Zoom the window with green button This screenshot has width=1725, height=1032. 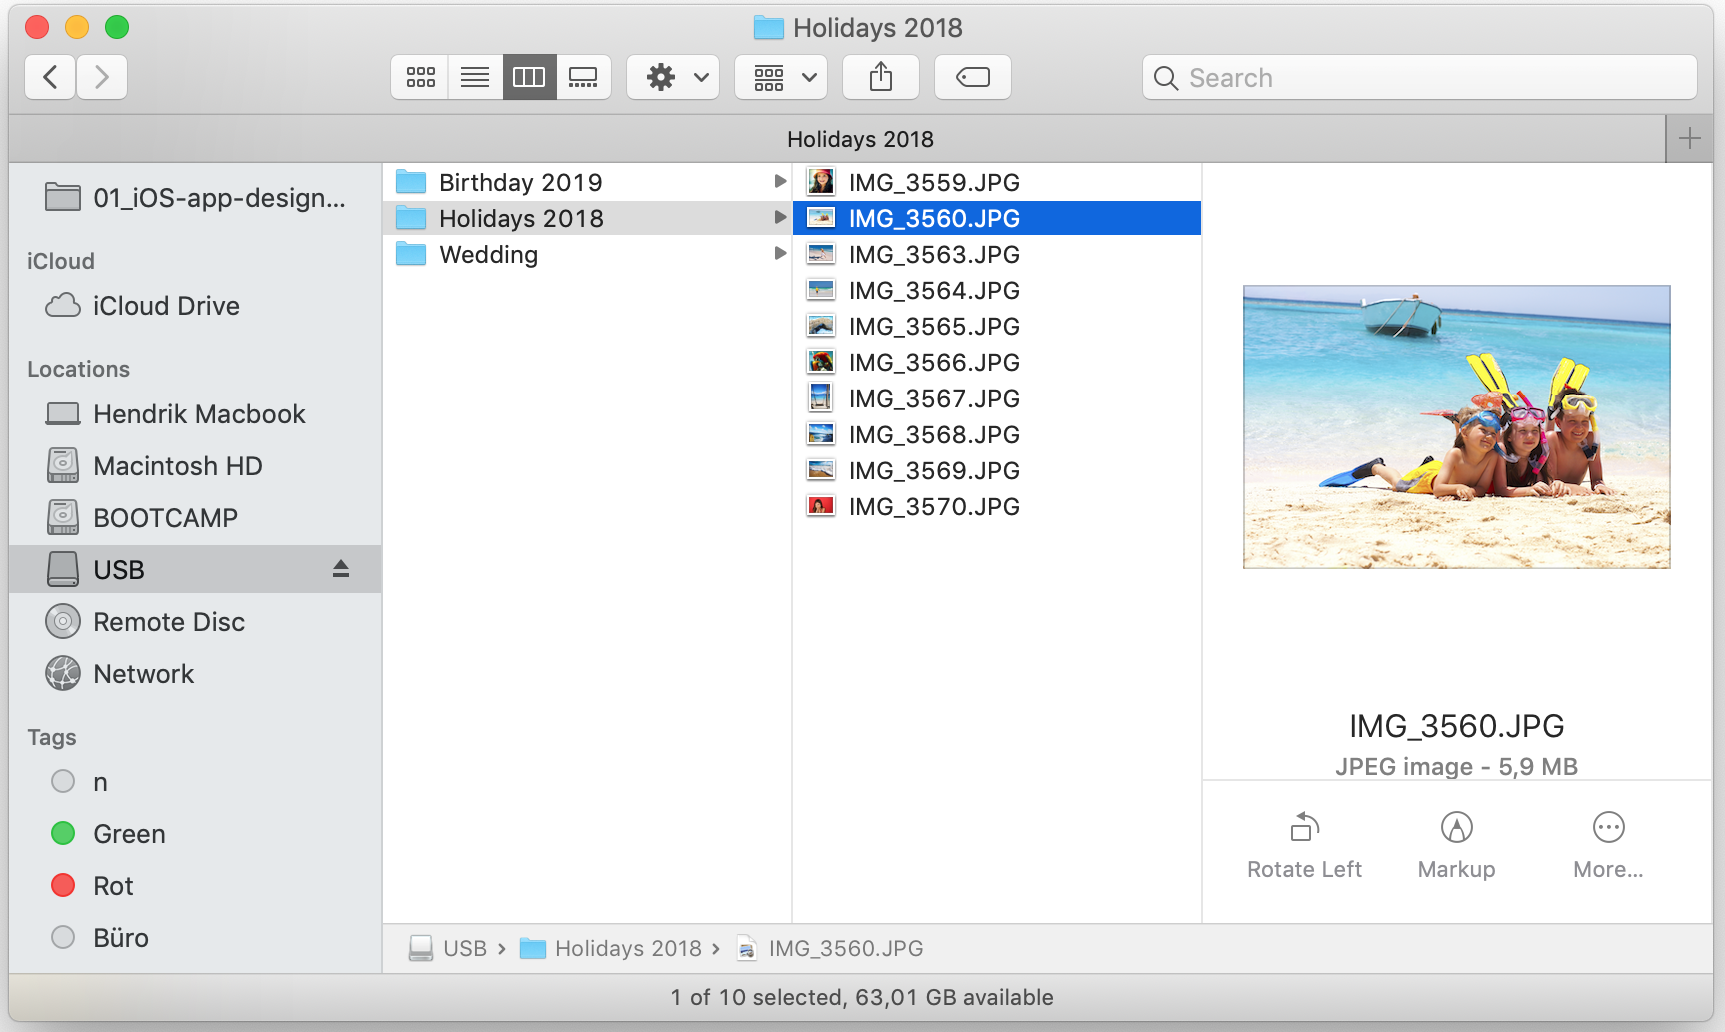[x=117, y=27]
